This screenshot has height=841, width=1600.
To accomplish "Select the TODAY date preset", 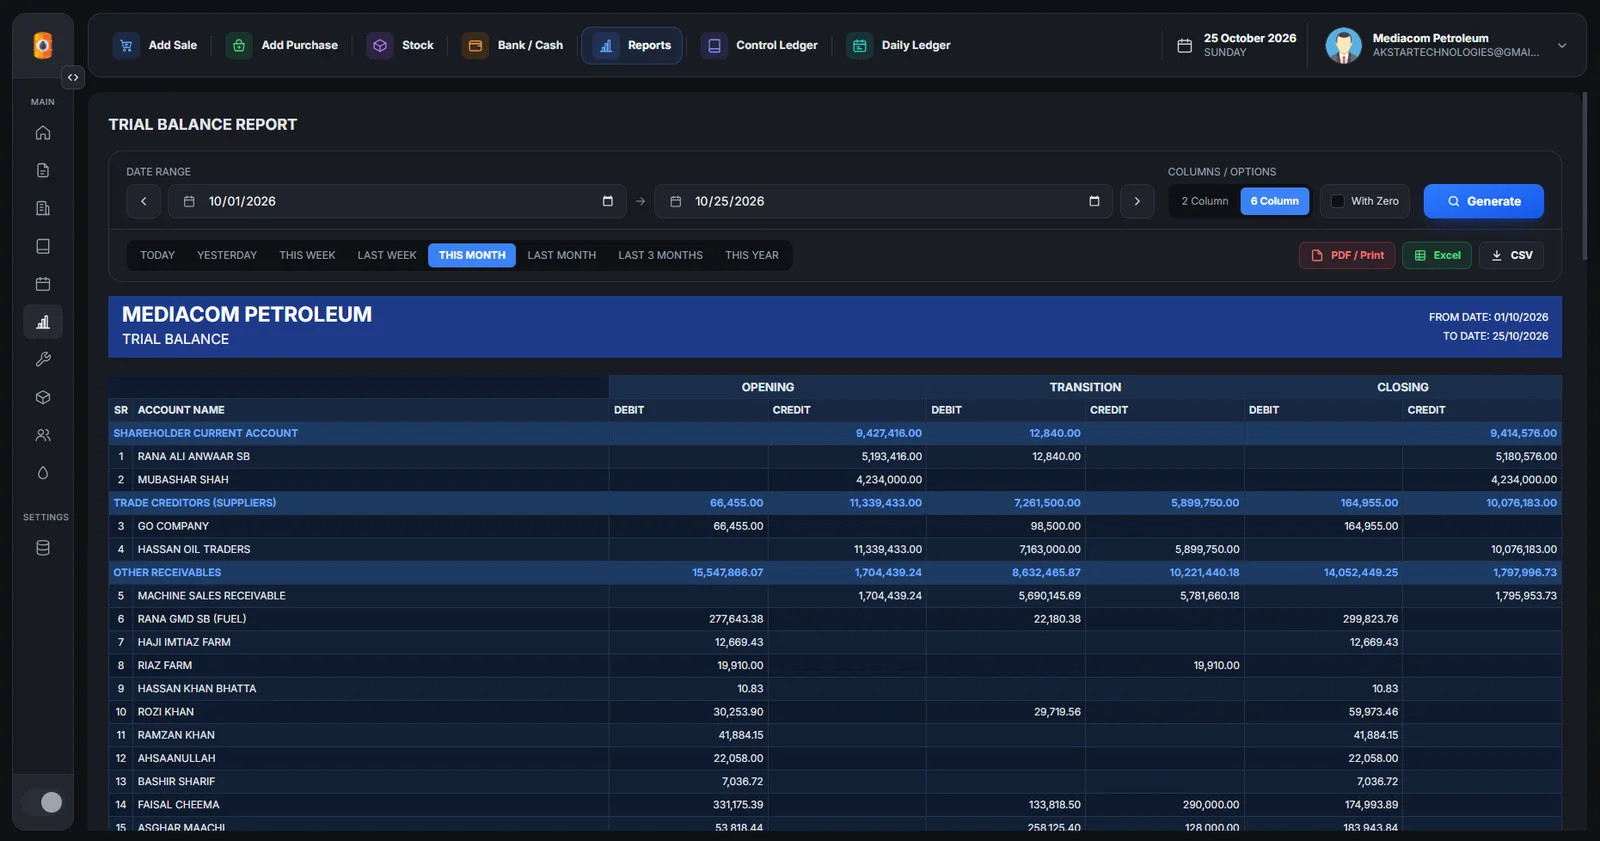I will click(157, 255).
